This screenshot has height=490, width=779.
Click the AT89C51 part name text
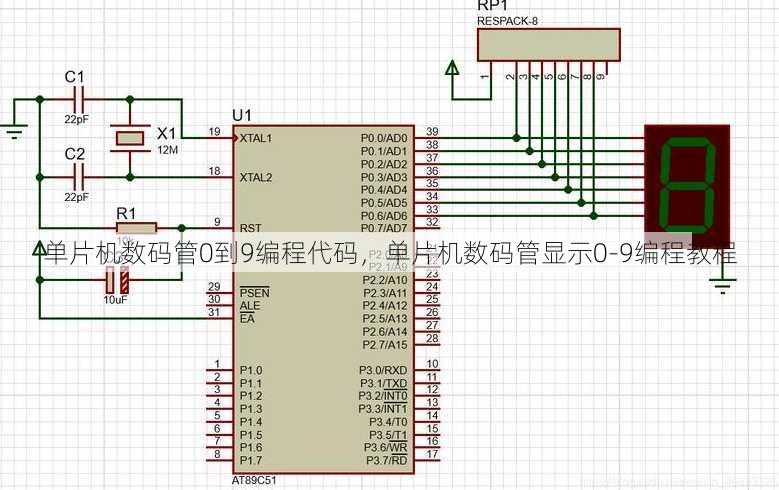[254, 481]
